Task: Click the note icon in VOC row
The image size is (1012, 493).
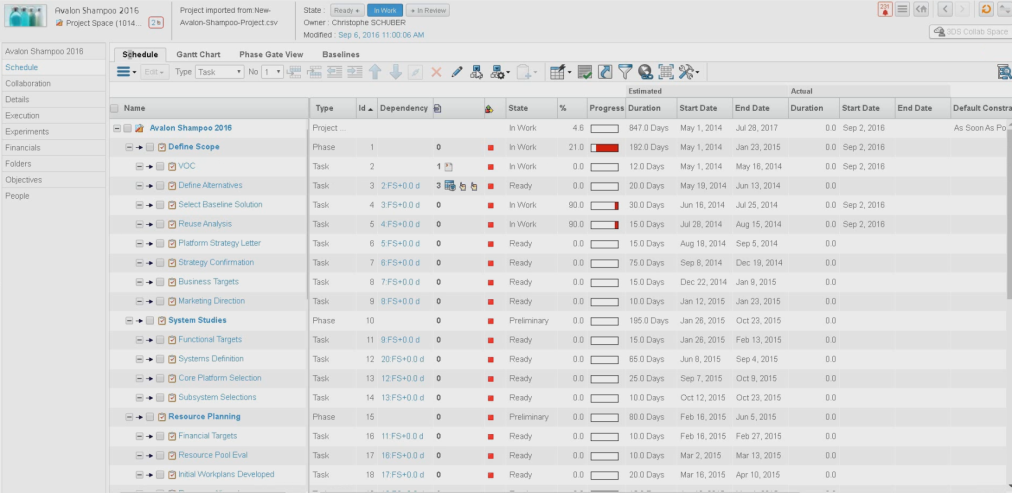Action: coord(449,166)
